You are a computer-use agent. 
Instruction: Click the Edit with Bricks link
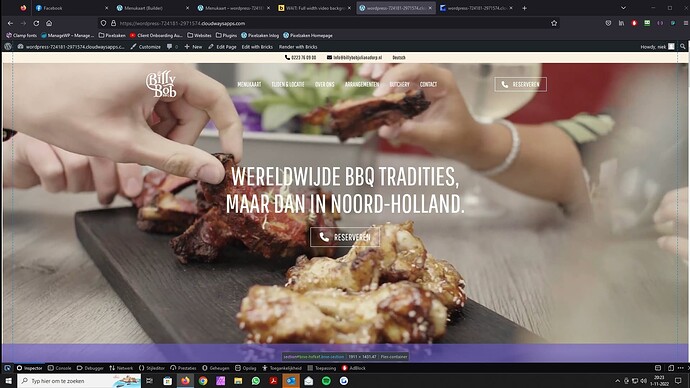coord(257,47)
